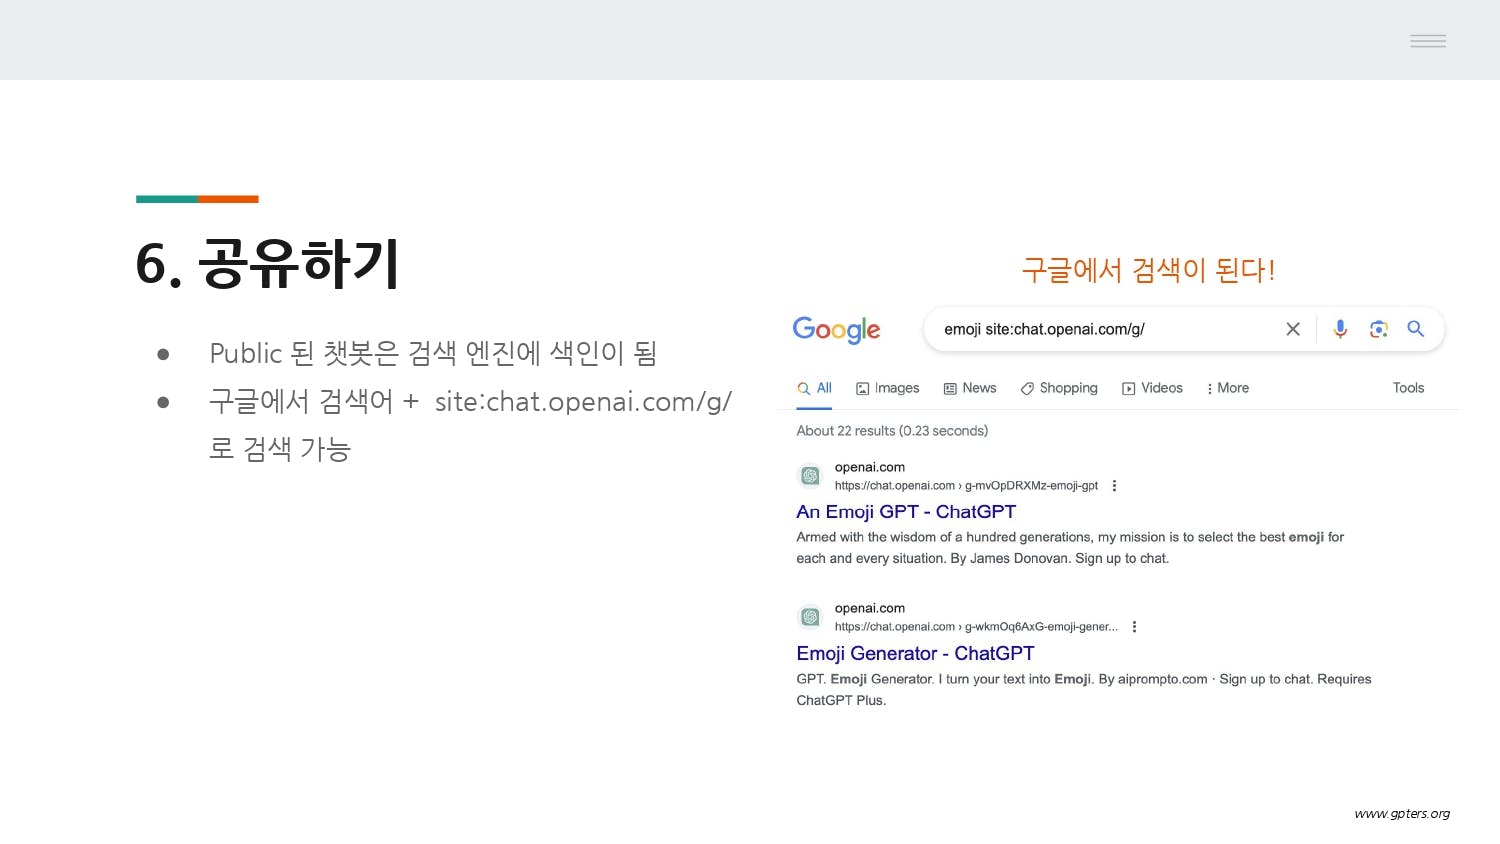Switch to the Videos tab

(x=1152, y=388)
